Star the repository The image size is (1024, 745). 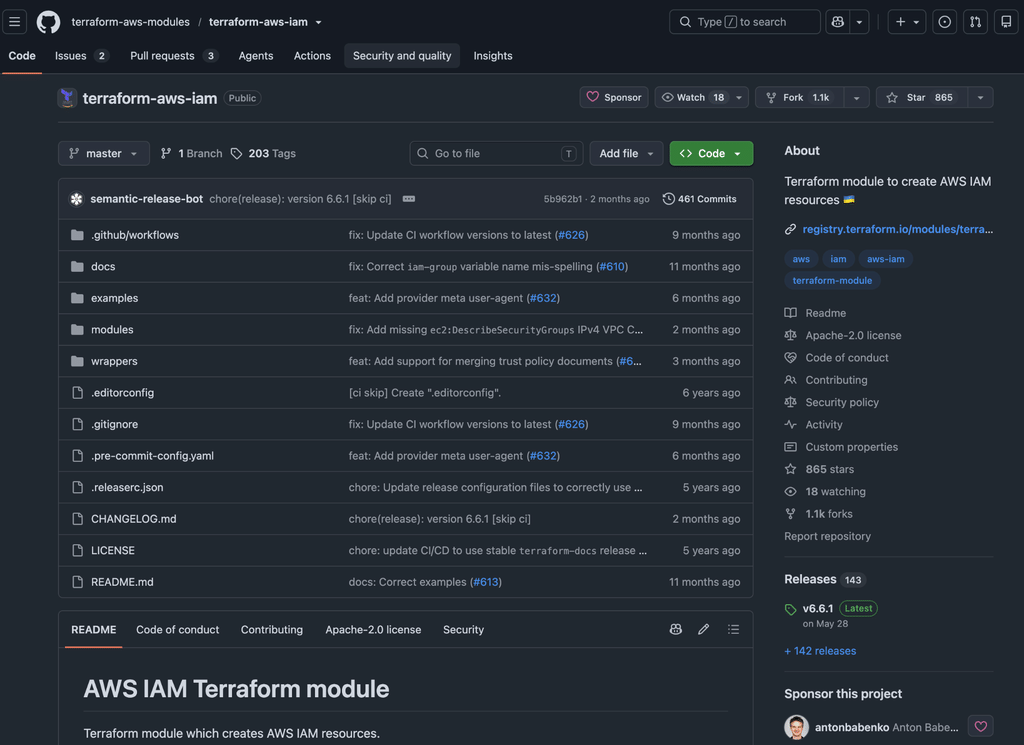922,97
